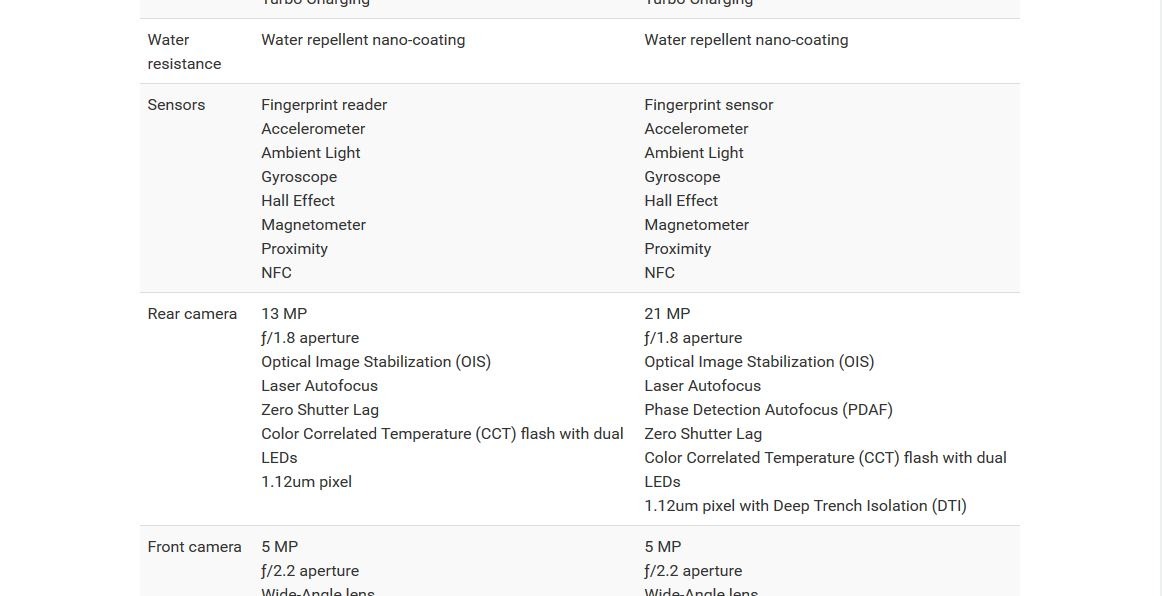Click right column 'Laser Autofocus' entry
This screenshot has height=596, width=1162.
pos(703,385)
